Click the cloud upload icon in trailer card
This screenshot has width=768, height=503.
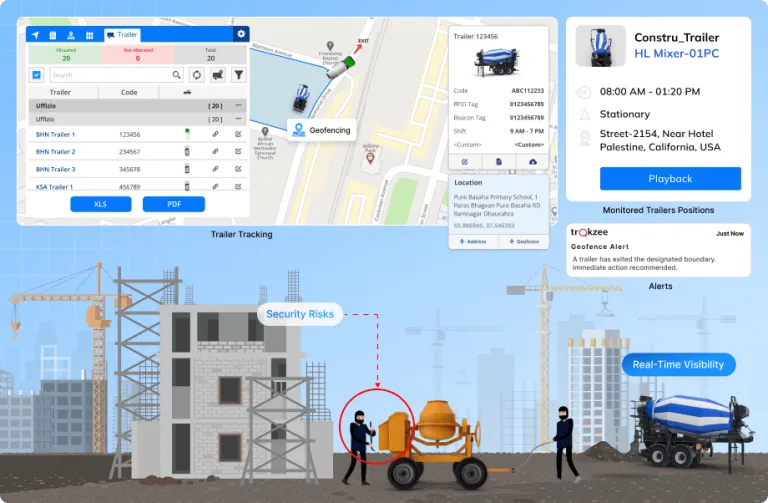coord(532,161)
